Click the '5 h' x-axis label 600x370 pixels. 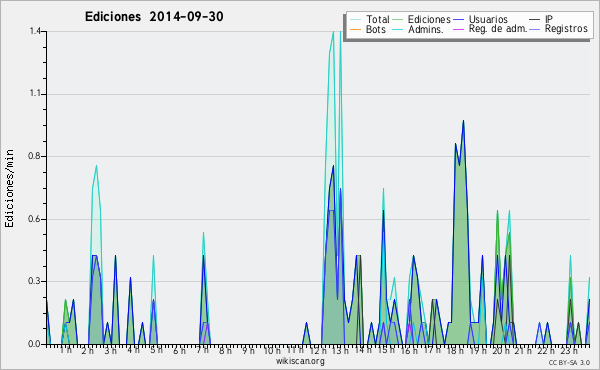tap(157, 350)
